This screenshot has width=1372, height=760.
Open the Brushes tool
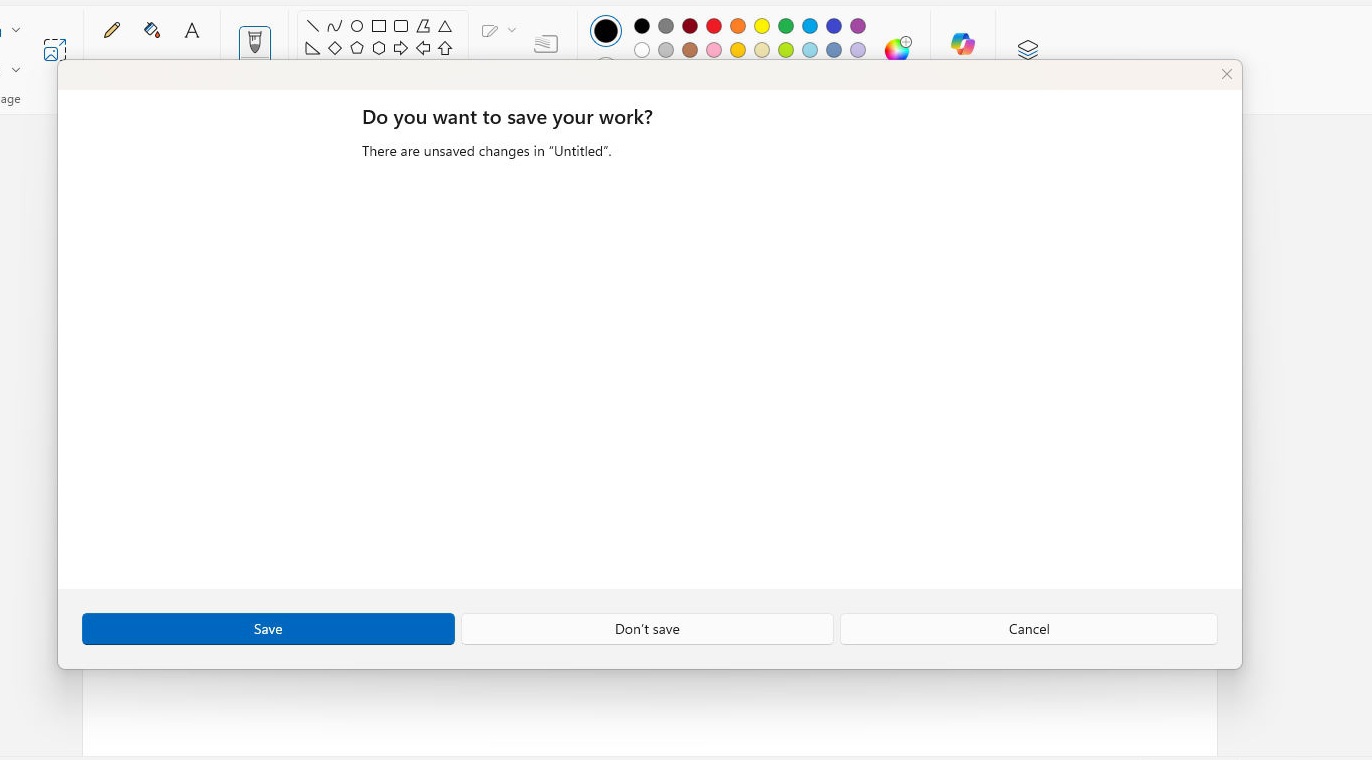pyautogui.click(x=255, y=43)
